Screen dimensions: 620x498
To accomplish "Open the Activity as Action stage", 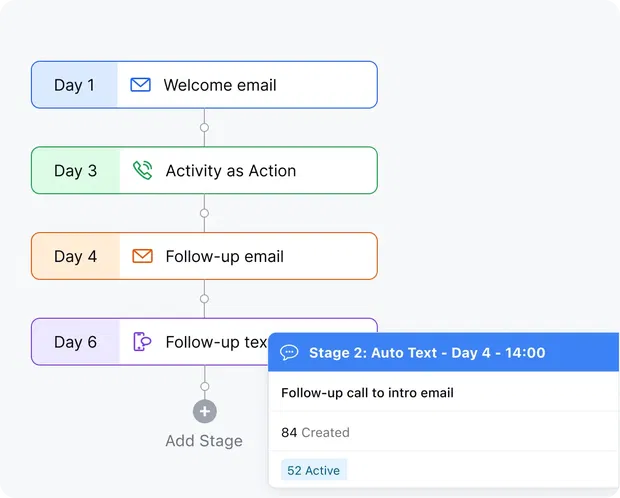I will [x=230, y=171].
